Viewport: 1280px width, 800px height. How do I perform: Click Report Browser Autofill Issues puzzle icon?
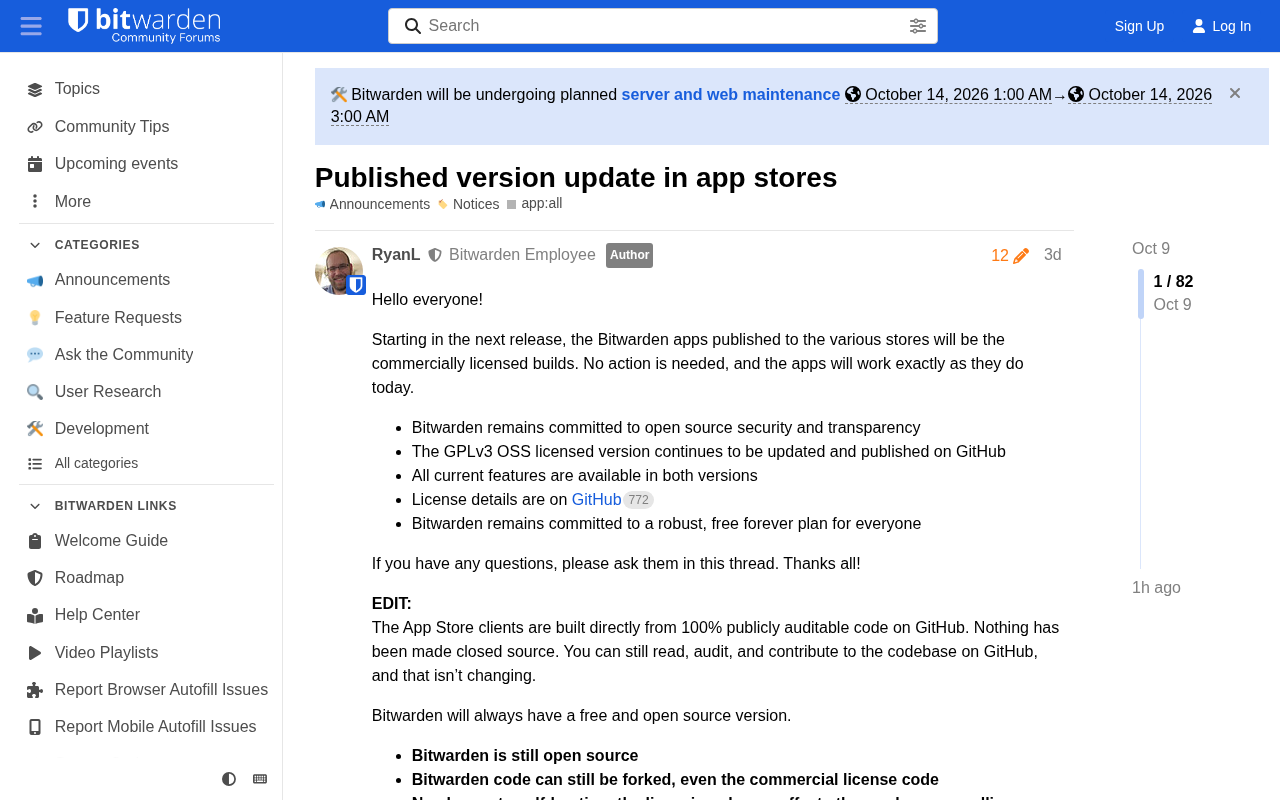pos(35,690)
